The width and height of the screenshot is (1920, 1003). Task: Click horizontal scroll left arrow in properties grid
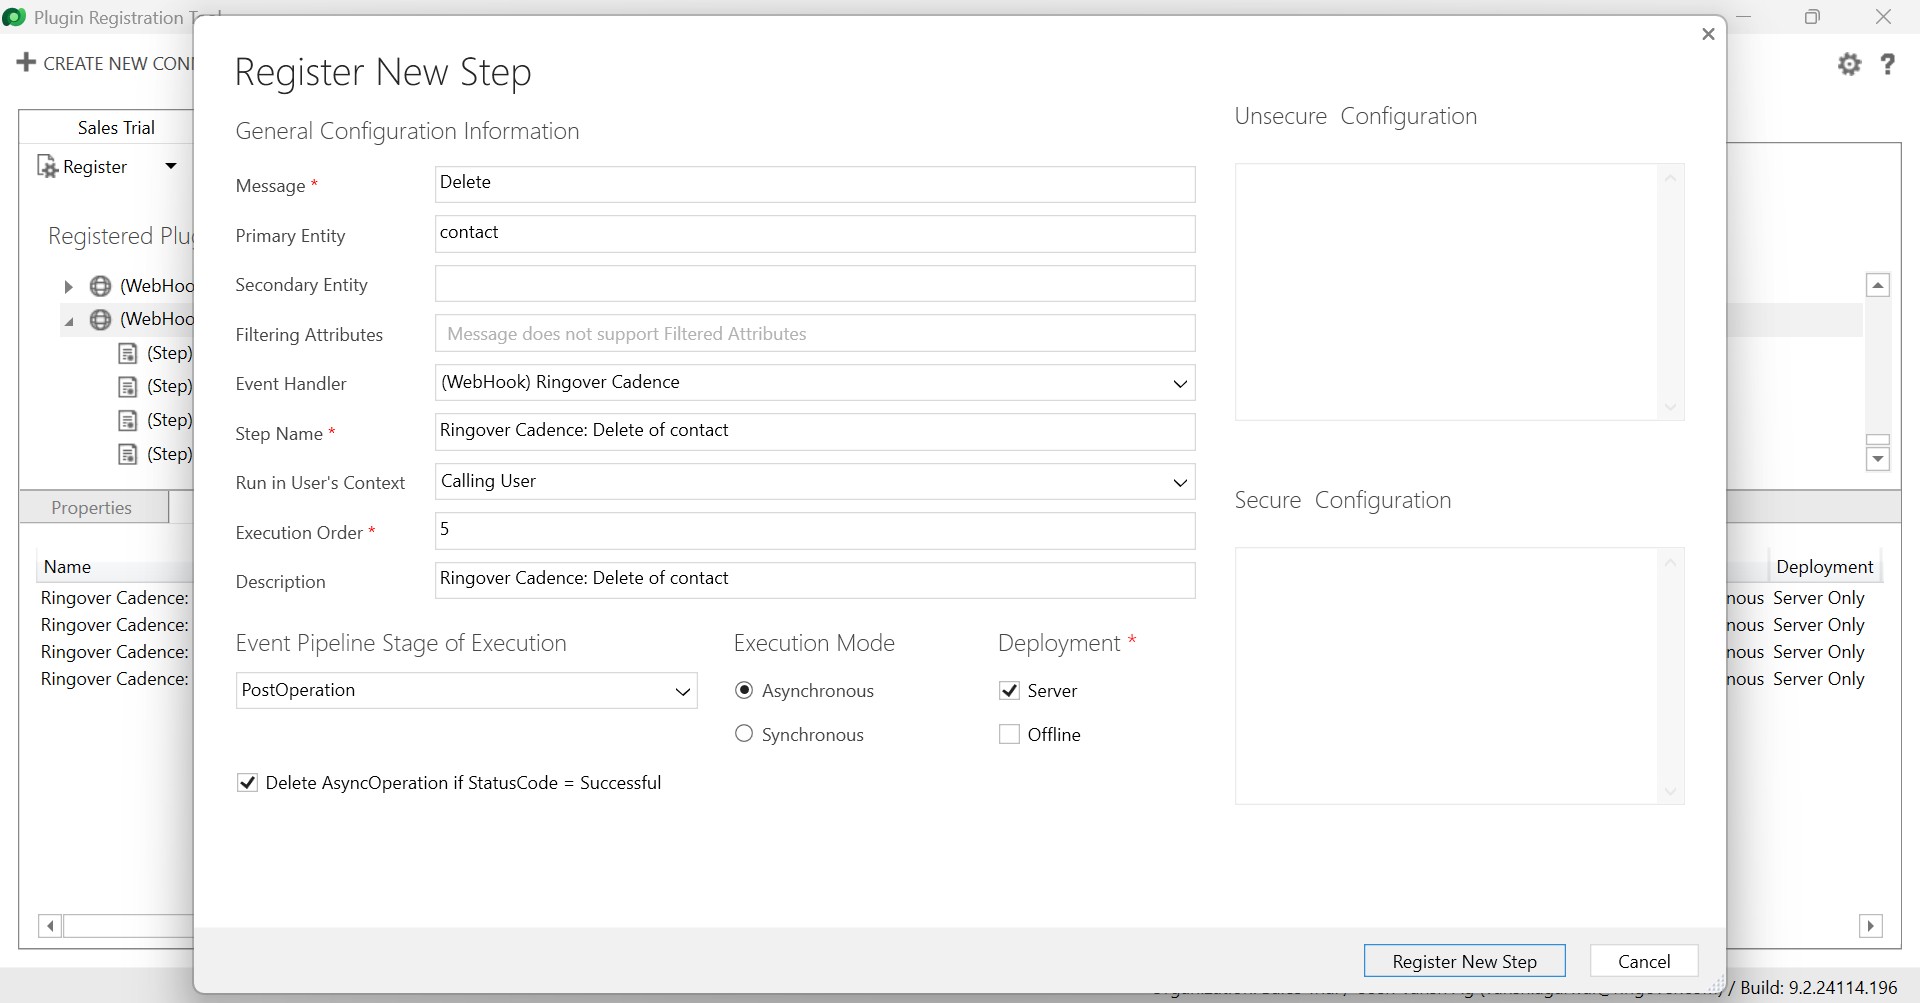pyautogui.click(x=50, y=926)
